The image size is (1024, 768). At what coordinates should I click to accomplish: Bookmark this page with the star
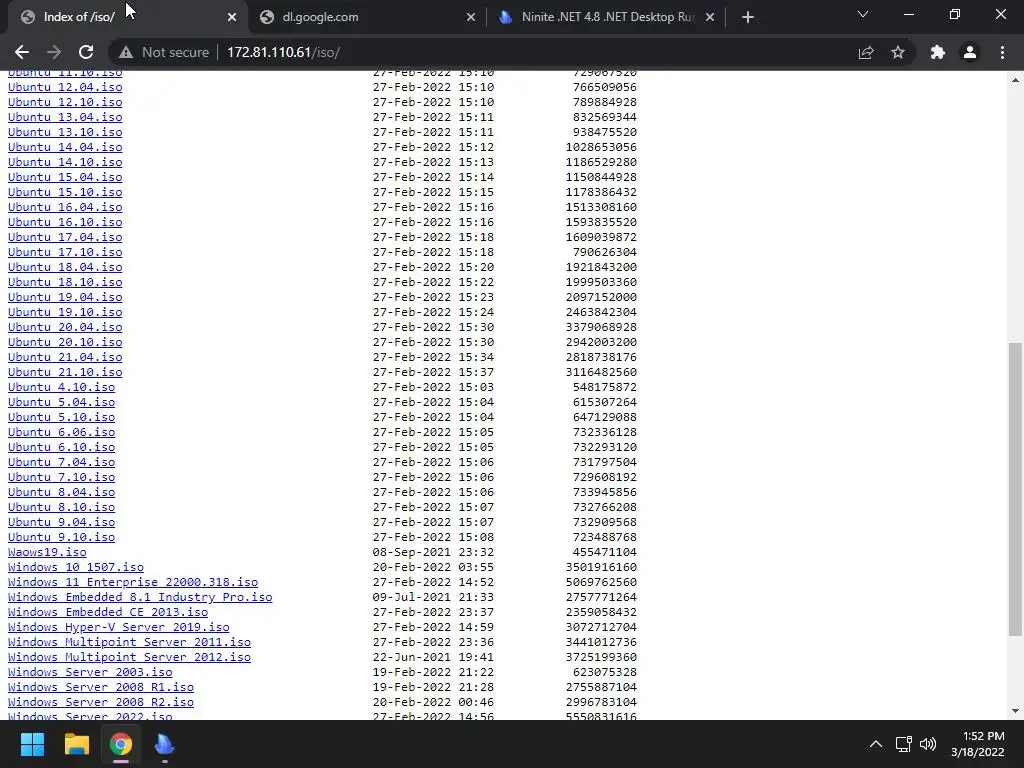(x=898, y=52)
